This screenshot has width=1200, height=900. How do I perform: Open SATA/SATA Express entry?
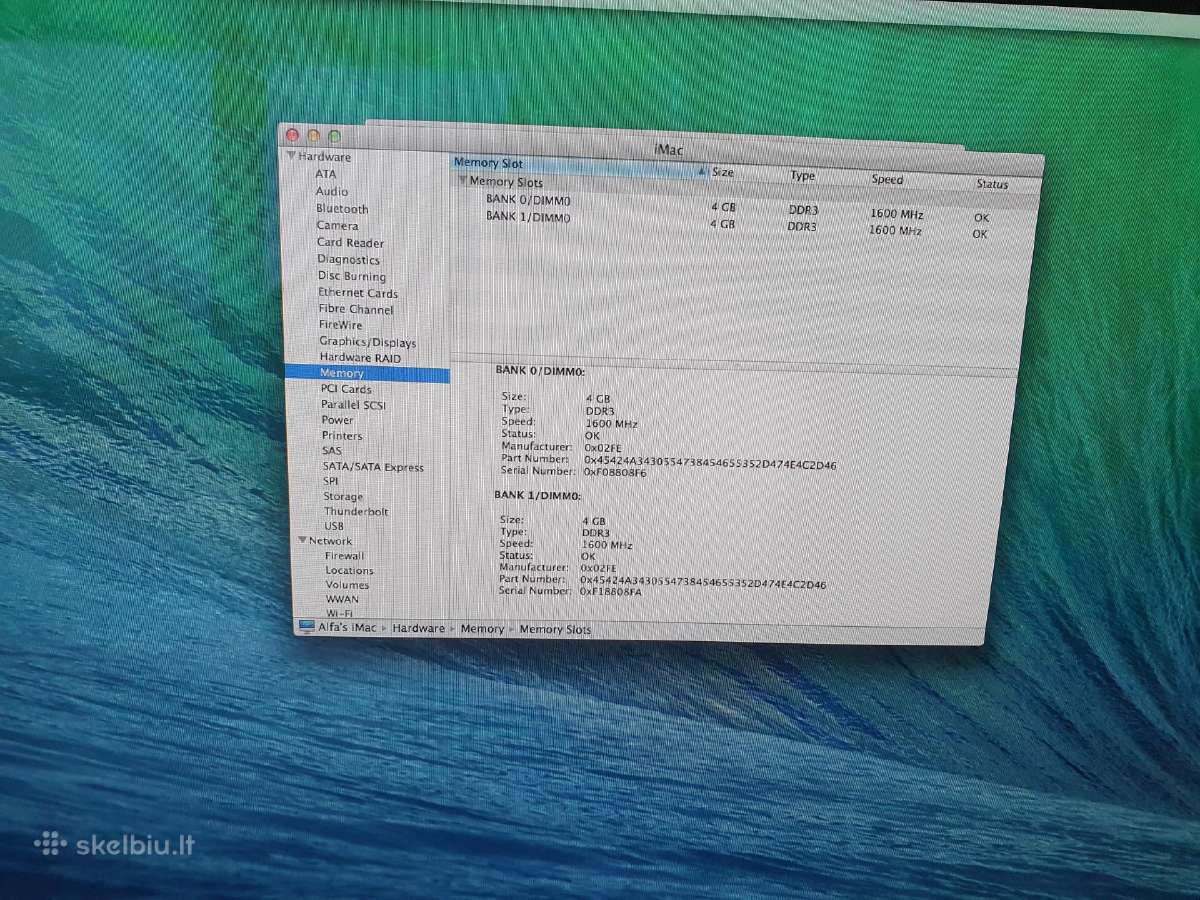373,467
